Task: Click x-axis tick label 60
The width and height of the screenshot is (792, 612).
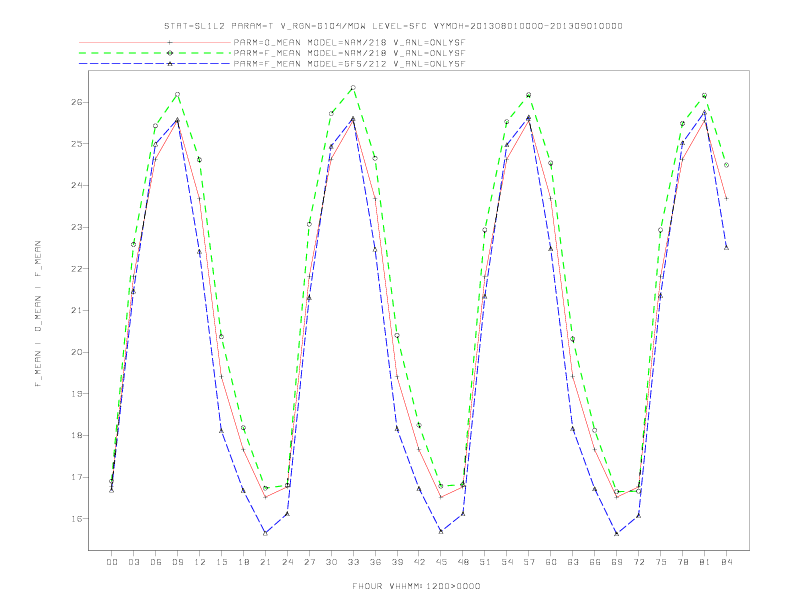Action: coord(551,562)
